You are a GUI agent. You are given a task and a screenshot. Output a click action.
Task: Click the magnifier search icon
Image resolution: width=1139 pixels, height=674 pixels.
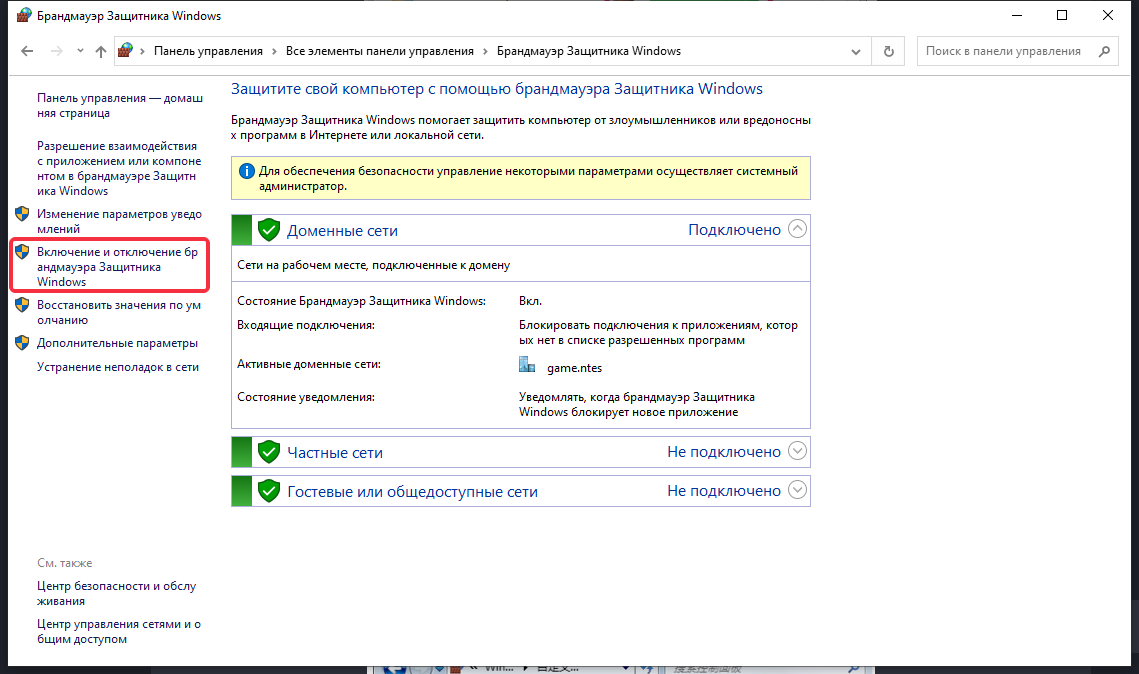click(x=1104, y=51)
